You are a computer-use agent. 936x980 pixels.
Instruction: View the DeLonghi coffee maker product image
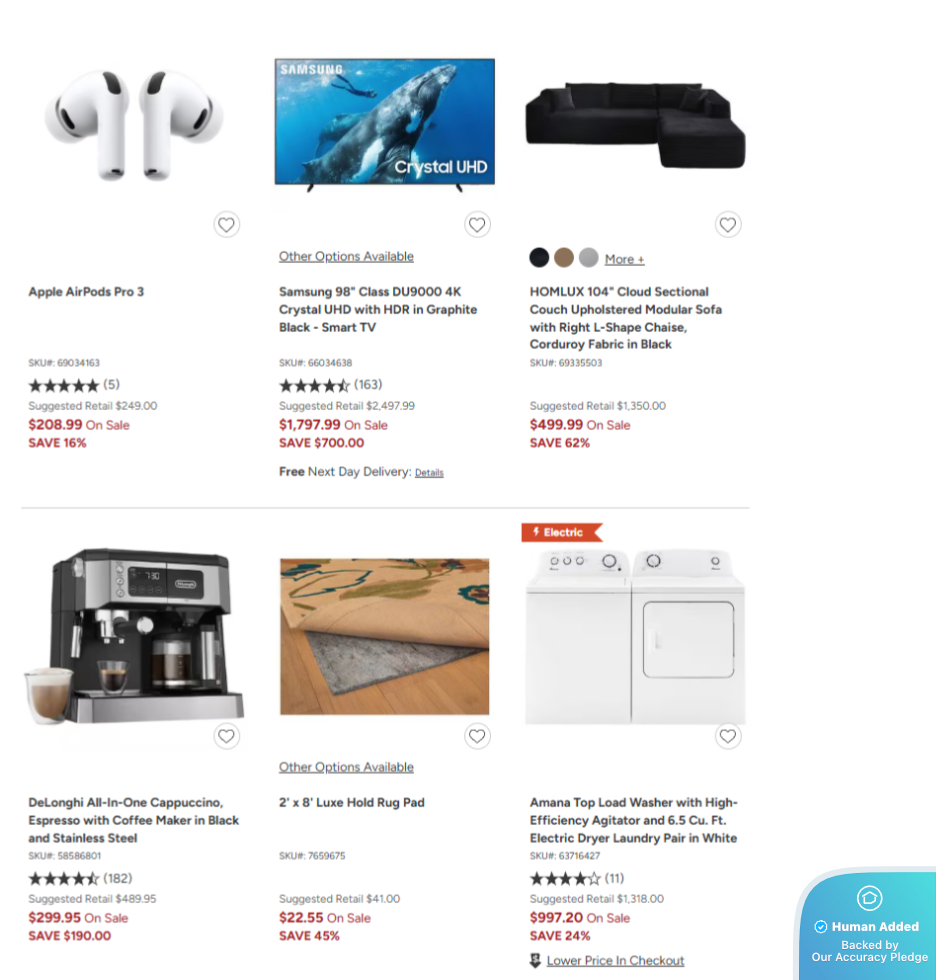click(x=134, y=636)
